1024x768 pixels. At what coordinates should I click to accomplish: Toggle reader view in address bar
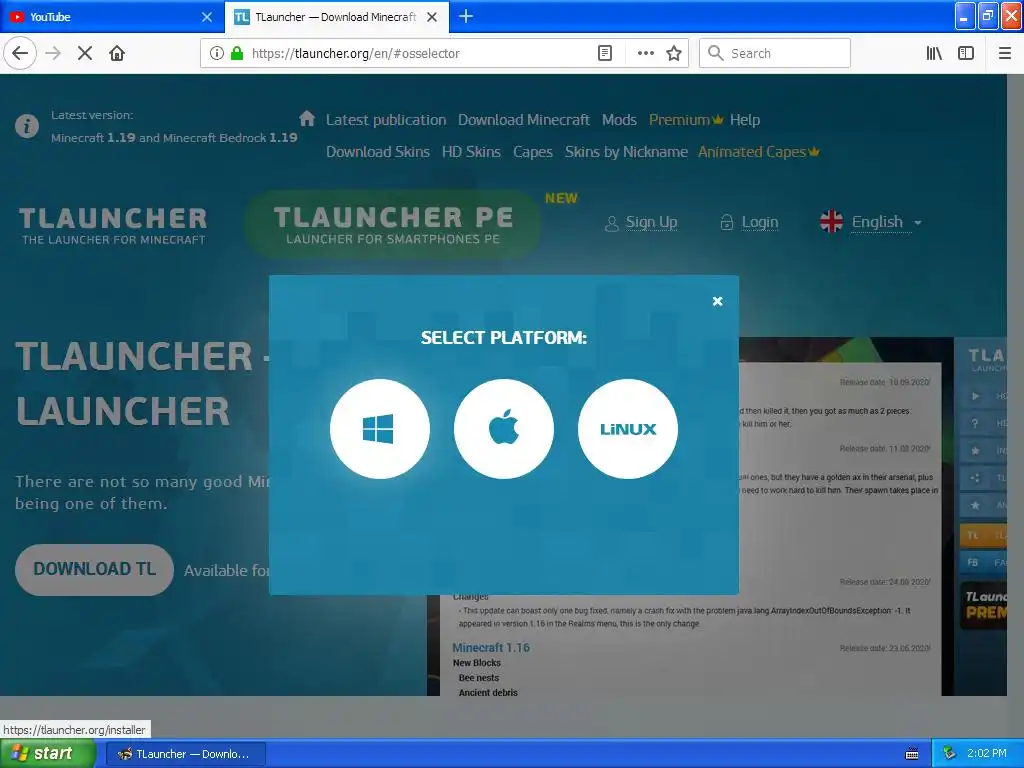coord(605,53)
